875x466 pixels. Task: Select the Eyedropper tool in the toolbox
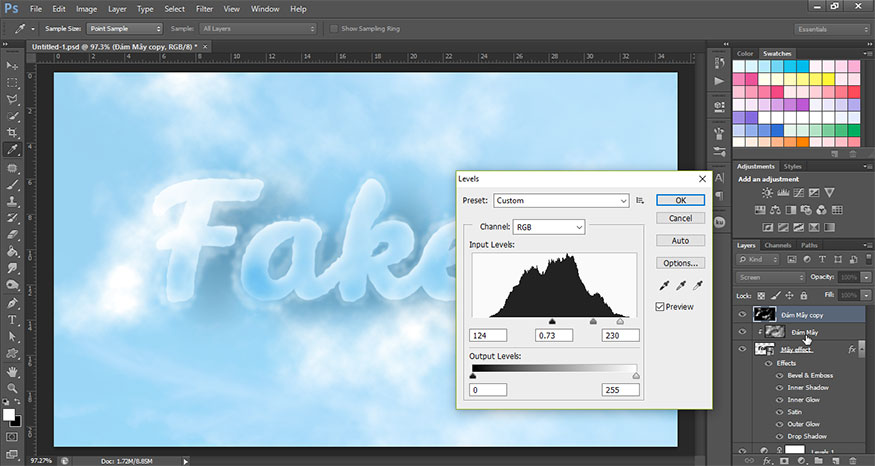[12, 149]
